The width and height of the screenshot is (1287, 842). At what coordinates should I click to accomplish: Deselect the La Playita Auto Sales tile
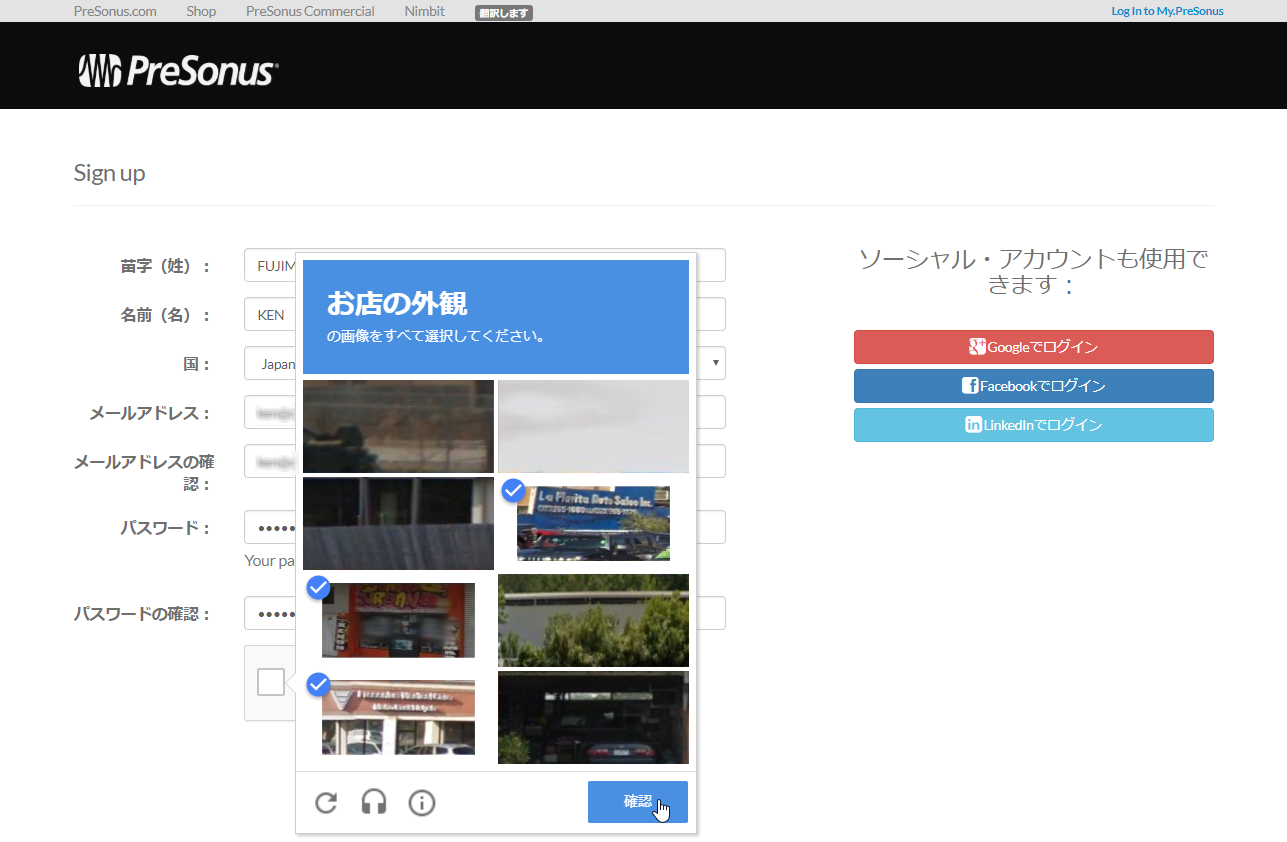593,523
